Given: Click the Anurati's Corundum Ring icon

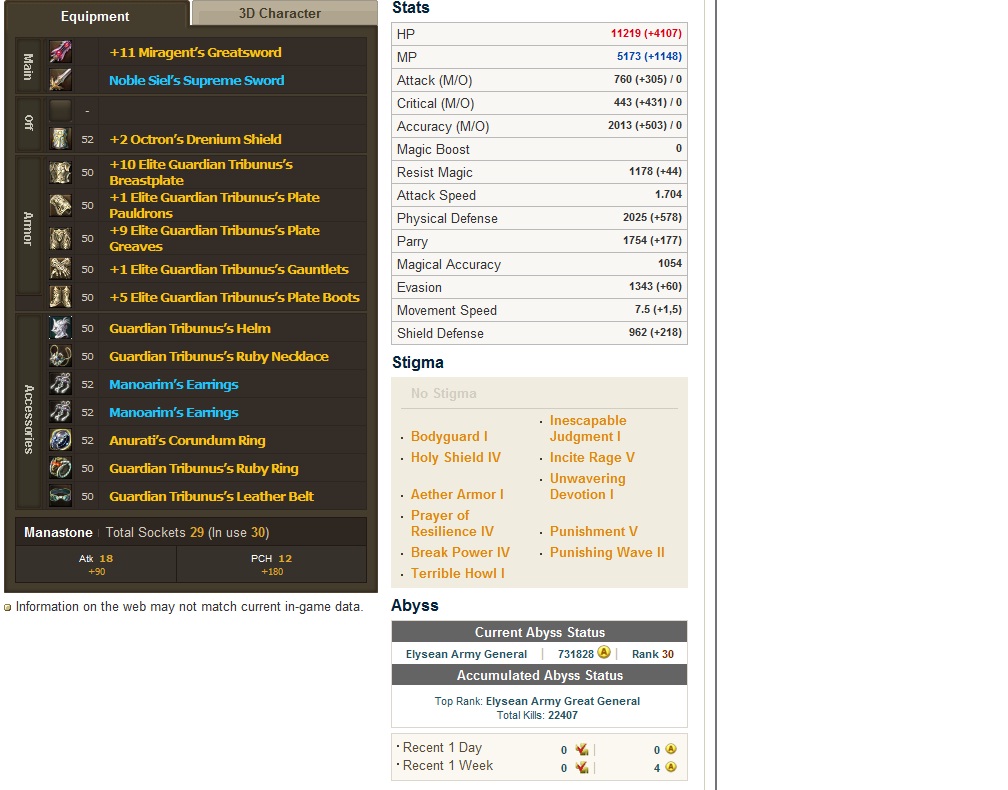Looking at the screenshot, I should (x=60, y=440).
